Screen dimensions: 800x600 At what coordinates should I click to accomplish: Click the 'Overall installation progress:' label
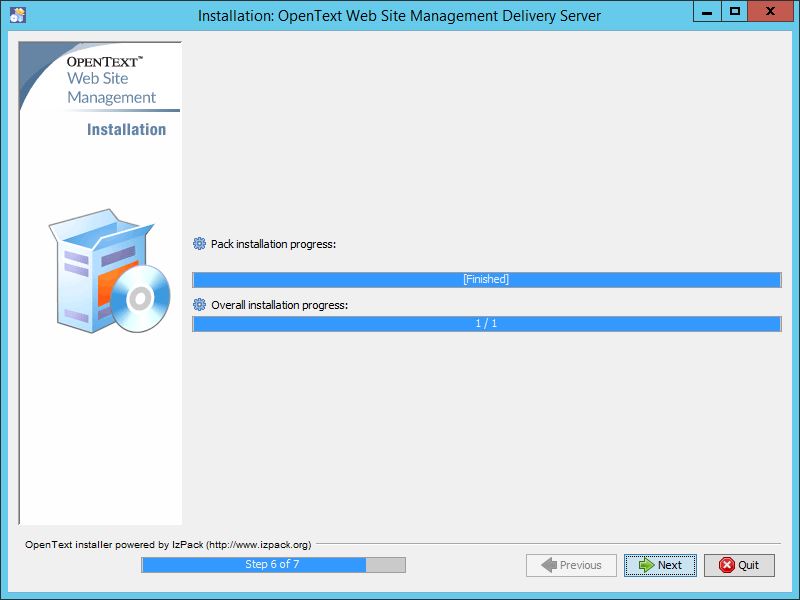(x=280, y=305)
